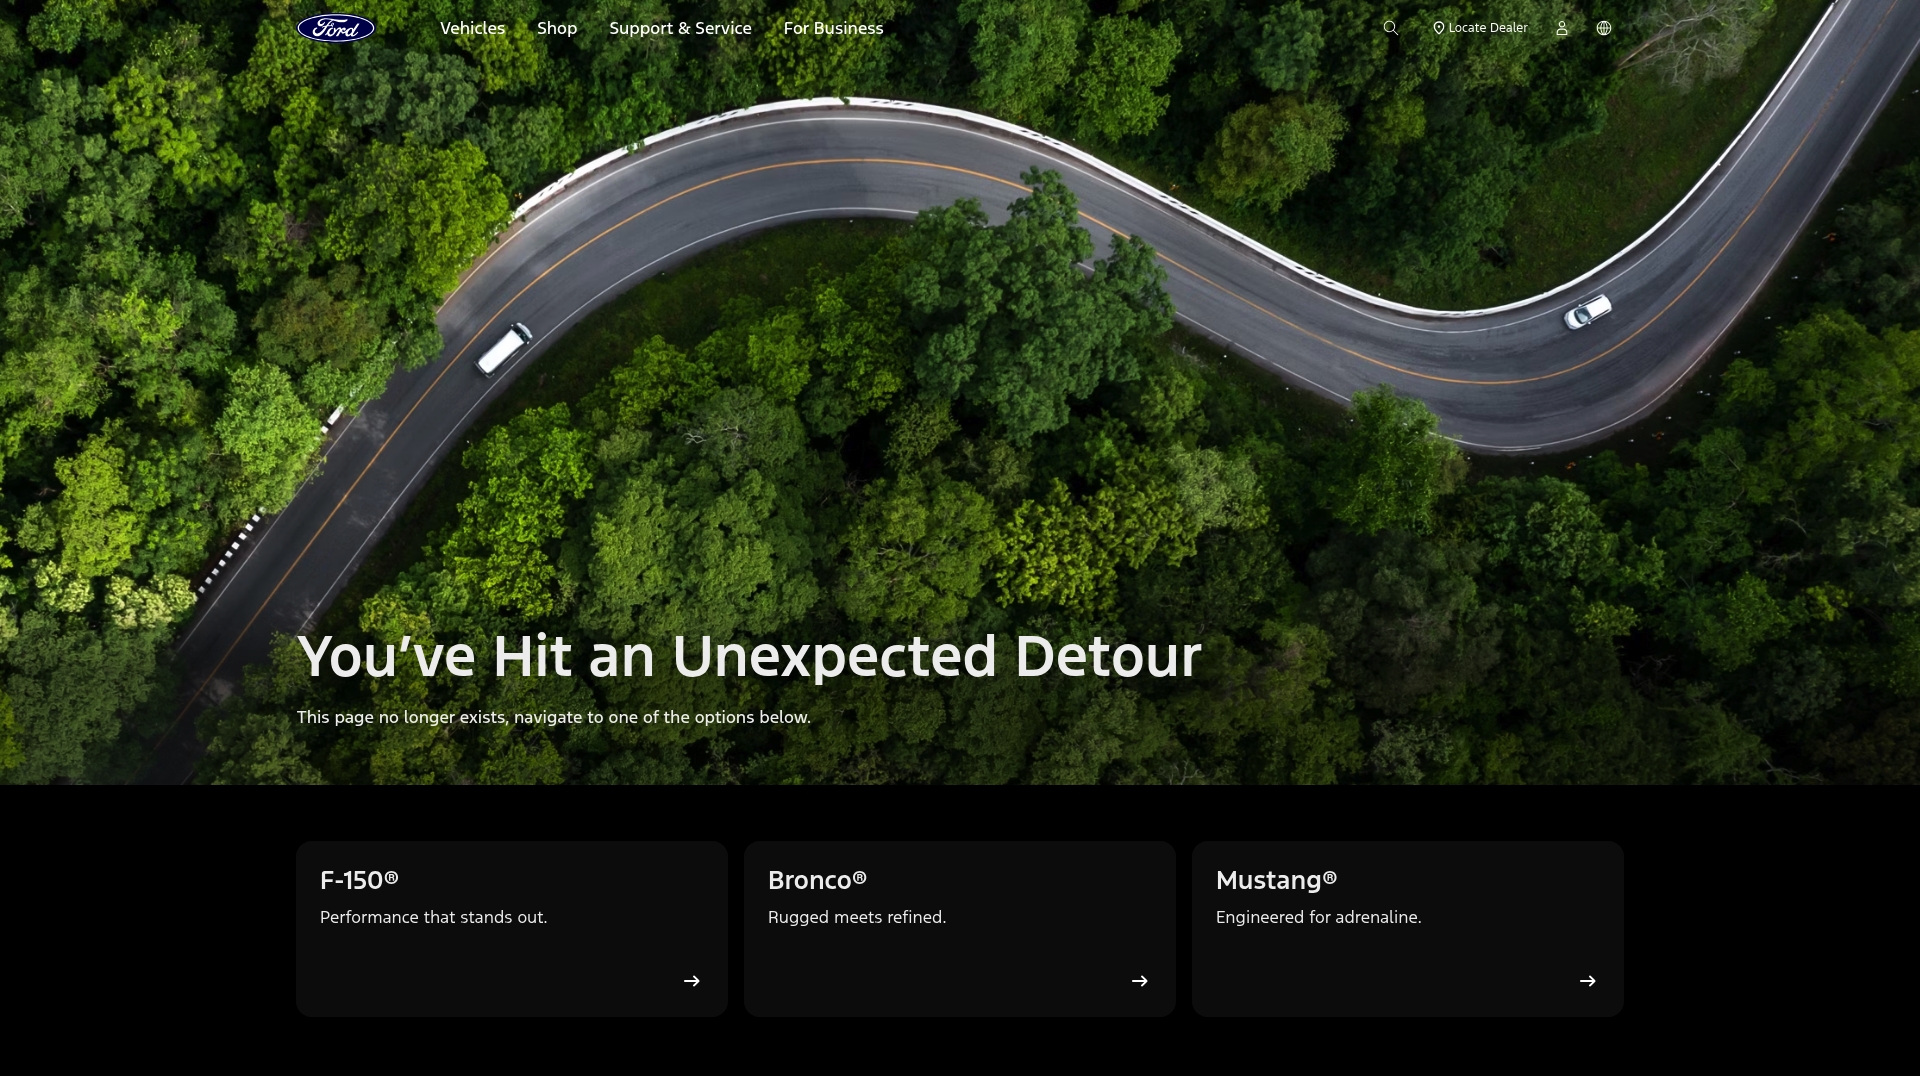This screenshot has width=1920, height=1080.
Task: Click the "You've Hit an Unexpected Detour" heading
Action: 749,656
